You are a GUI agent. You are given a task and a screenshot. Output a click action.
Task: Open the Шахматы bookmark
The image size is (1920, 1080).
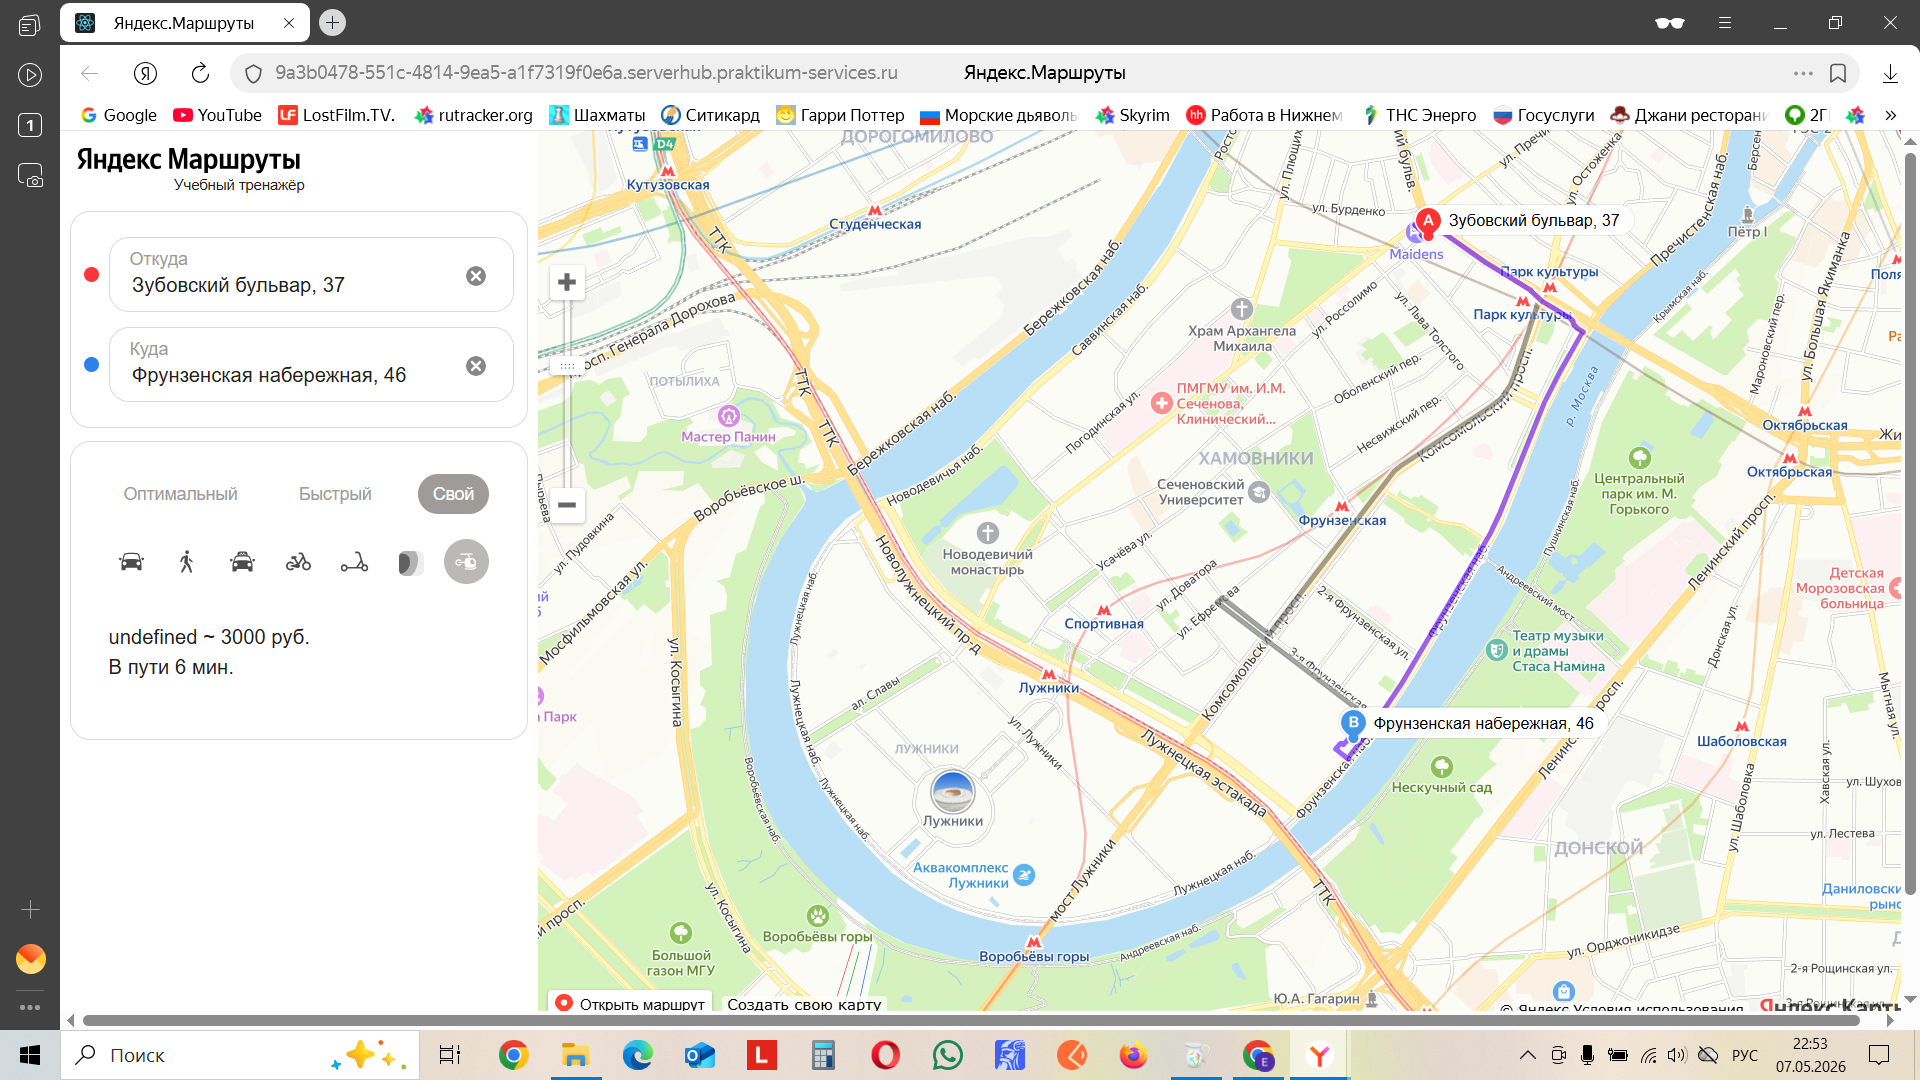click(x=597, y=115)
